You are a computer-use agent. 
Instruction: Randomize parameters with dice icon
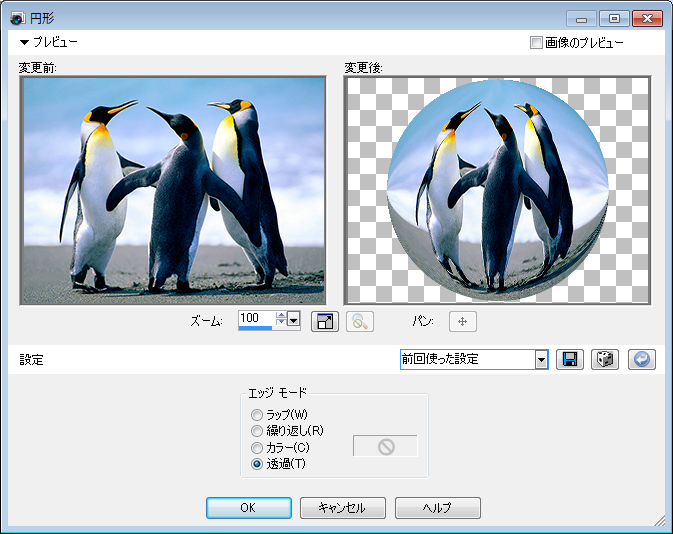pos(605,359)
